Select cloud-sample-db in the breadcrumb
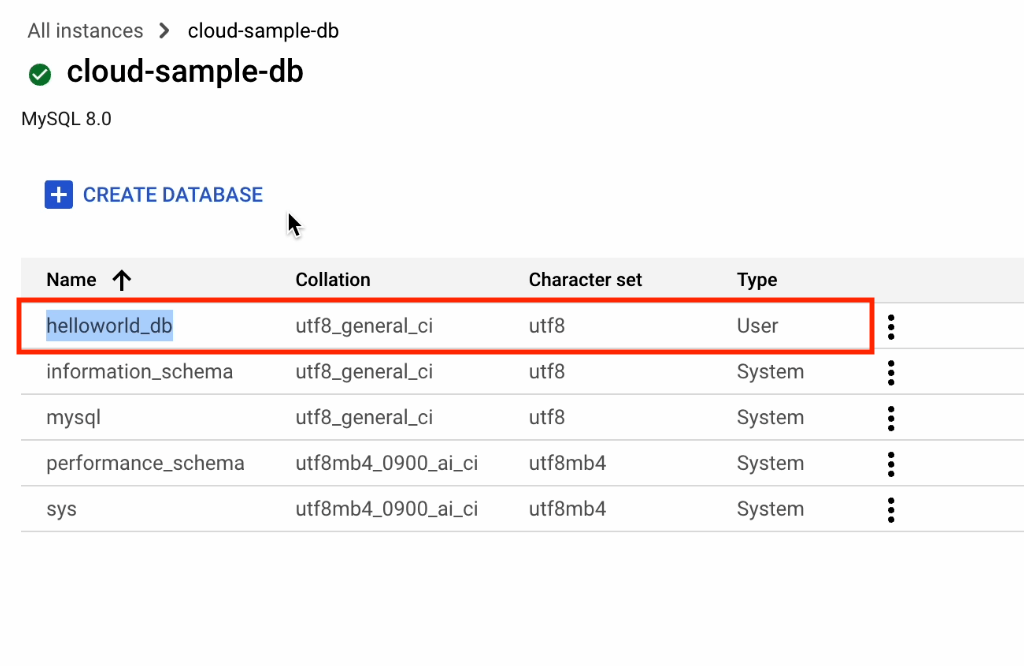1024x666 pixels. point(263,31)
